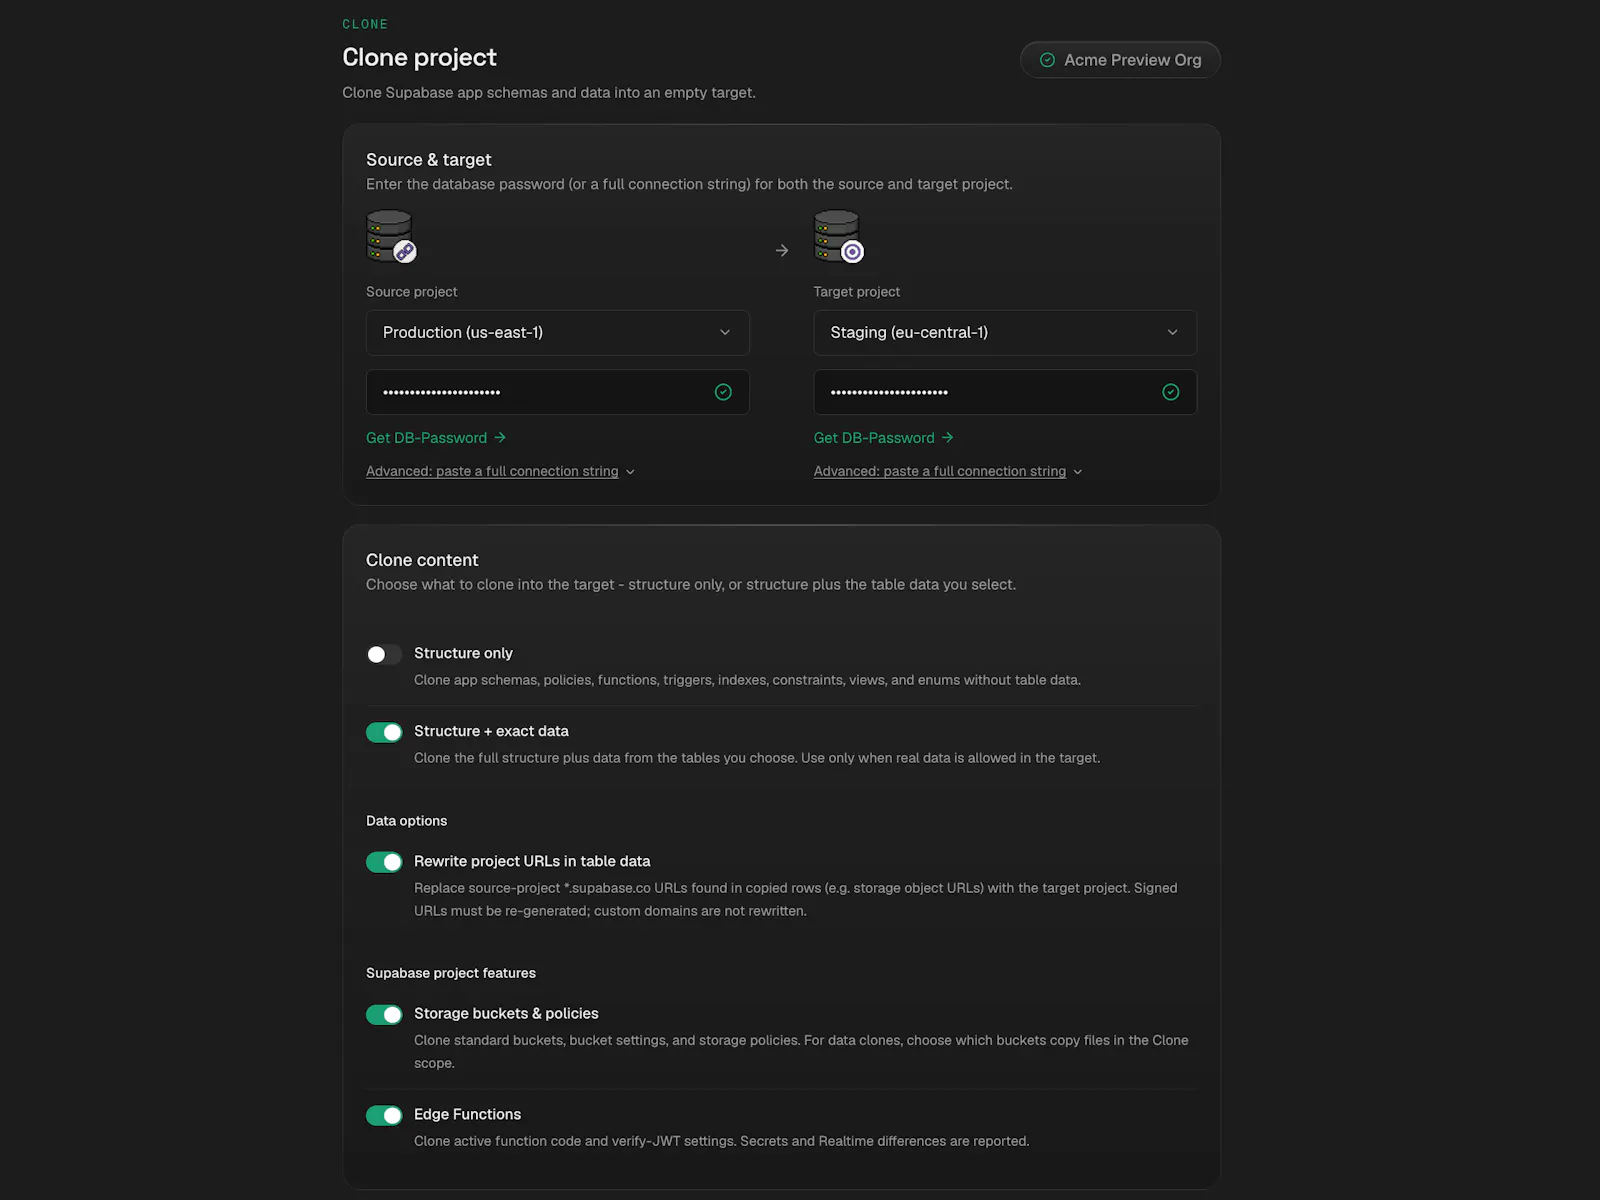
Task: Click the 'Structure only' label text
Action: tap(463, 653)
